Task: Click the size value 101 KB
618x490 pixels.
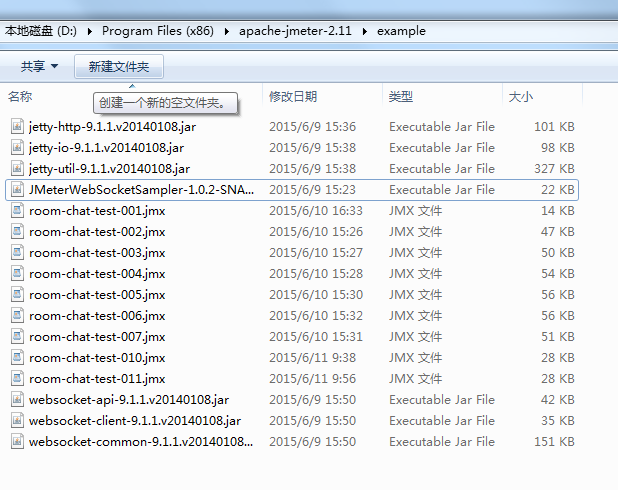Action: click(554, 127)
